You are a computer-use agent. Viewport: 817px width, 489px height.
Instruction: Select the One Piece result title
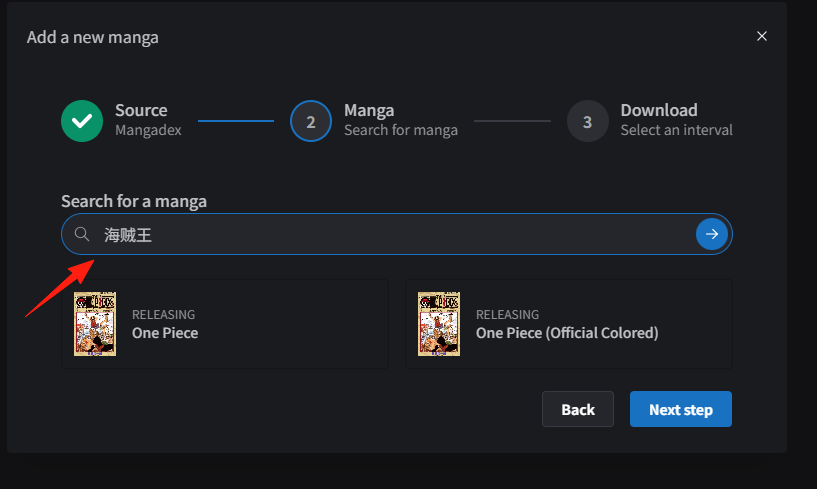pos(165,333)
